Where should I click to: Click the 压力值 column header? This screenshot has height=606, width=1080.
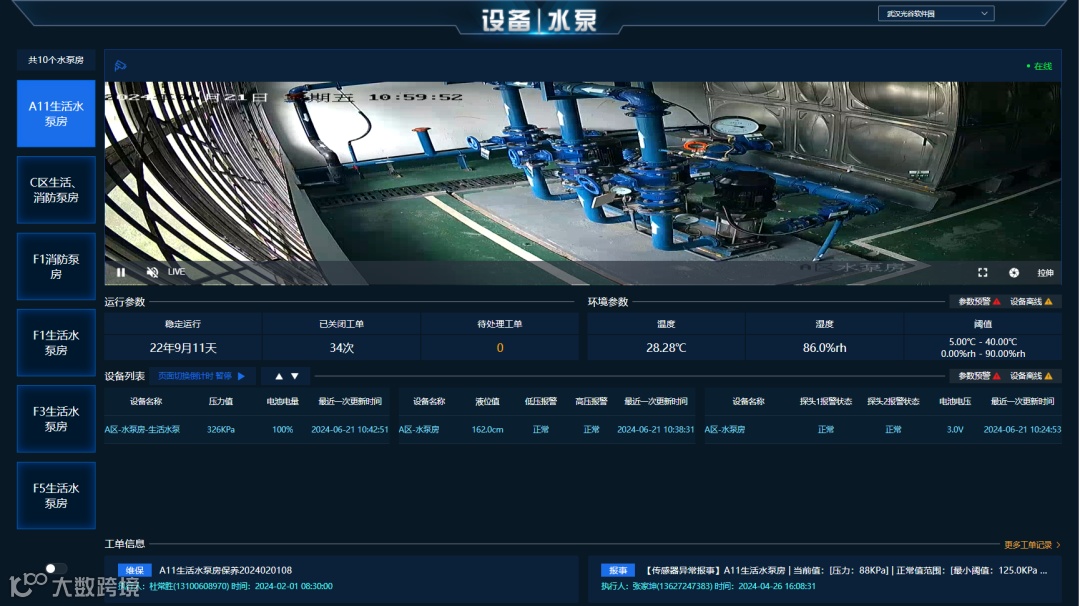tap(220, 401)
